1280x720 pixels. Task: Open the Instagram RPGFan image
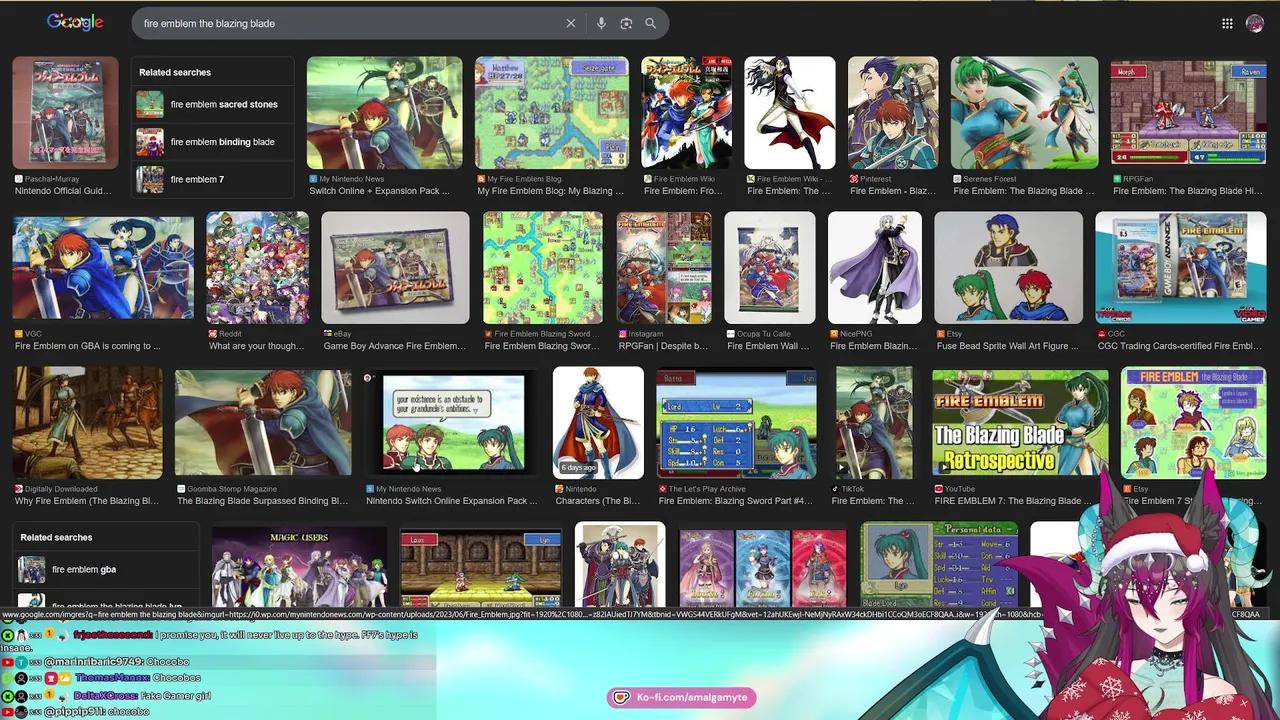click(664, 268)
